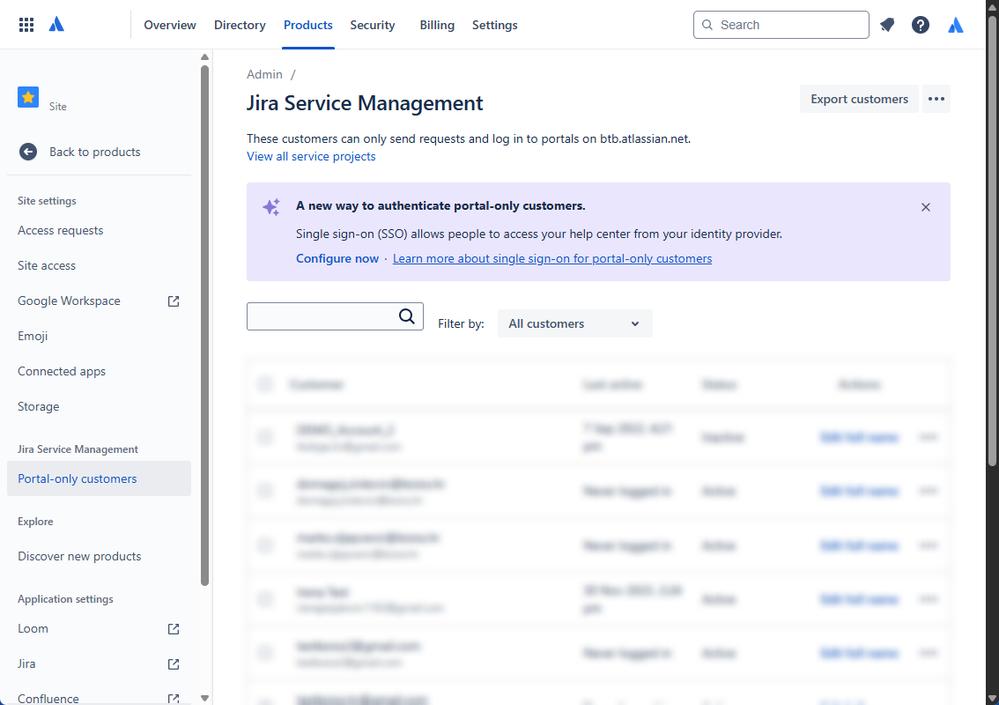Image resolution: width=999 pixels, height=705 pixels.
Task: Click the sidebar scroll up arrow
Action: point(205,57)
